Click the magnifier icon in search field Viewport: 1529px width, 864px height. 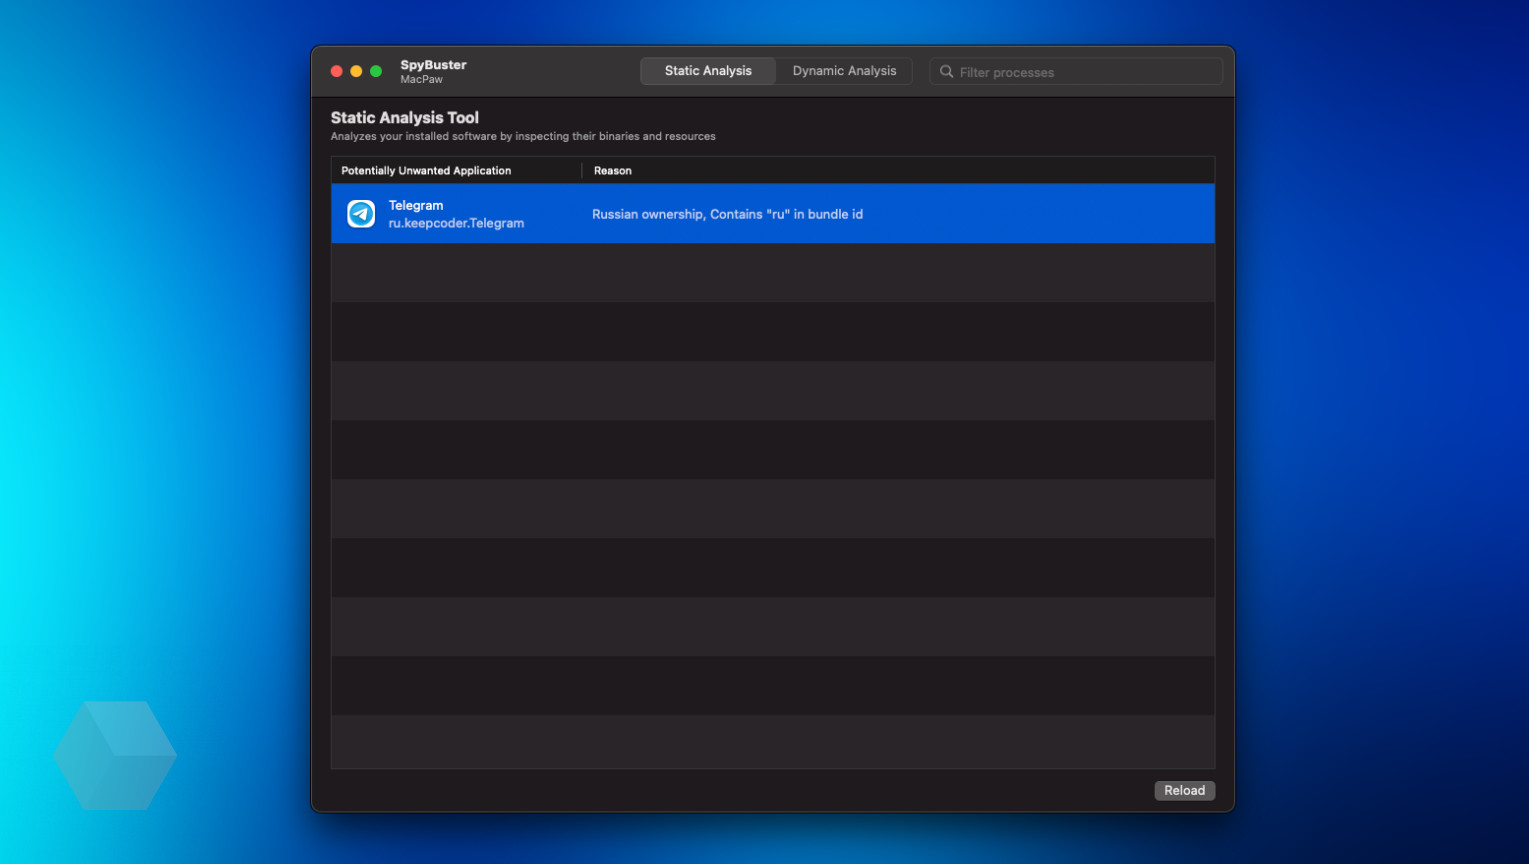pos(946,72)
